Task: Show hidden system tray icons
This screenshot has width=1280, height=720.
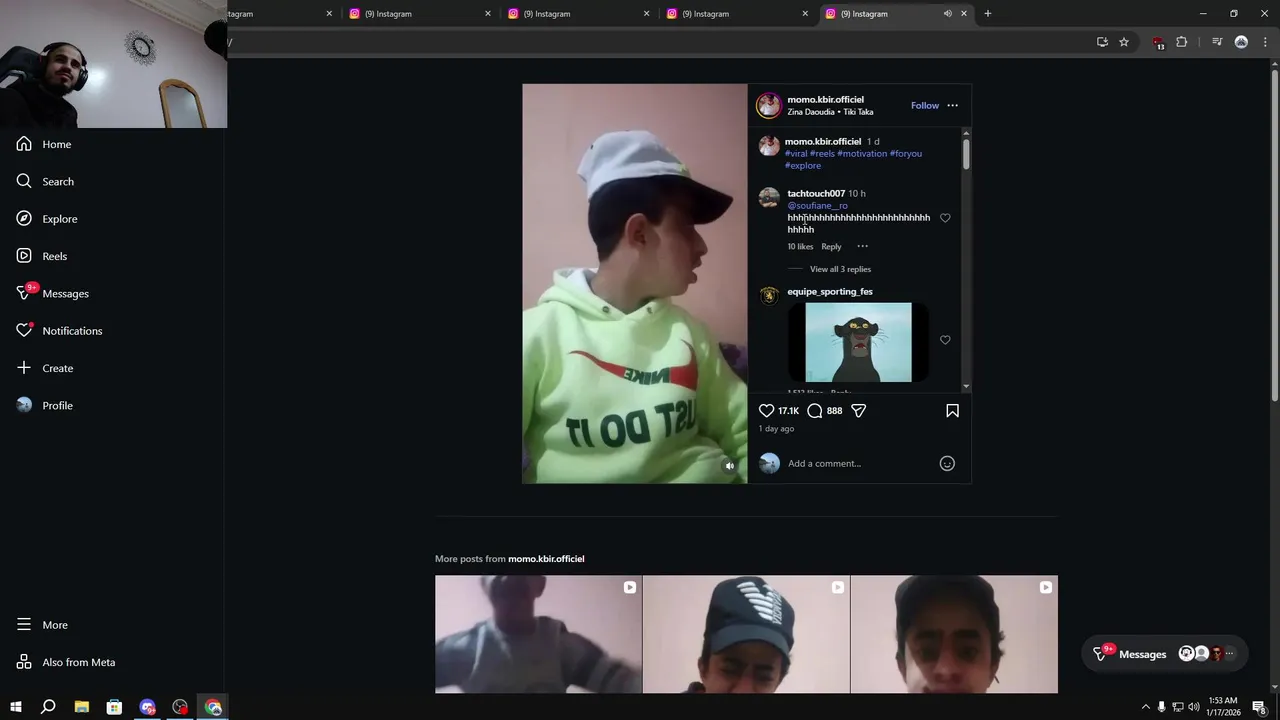Action: pyautogui.click(x=1145, y=707)
